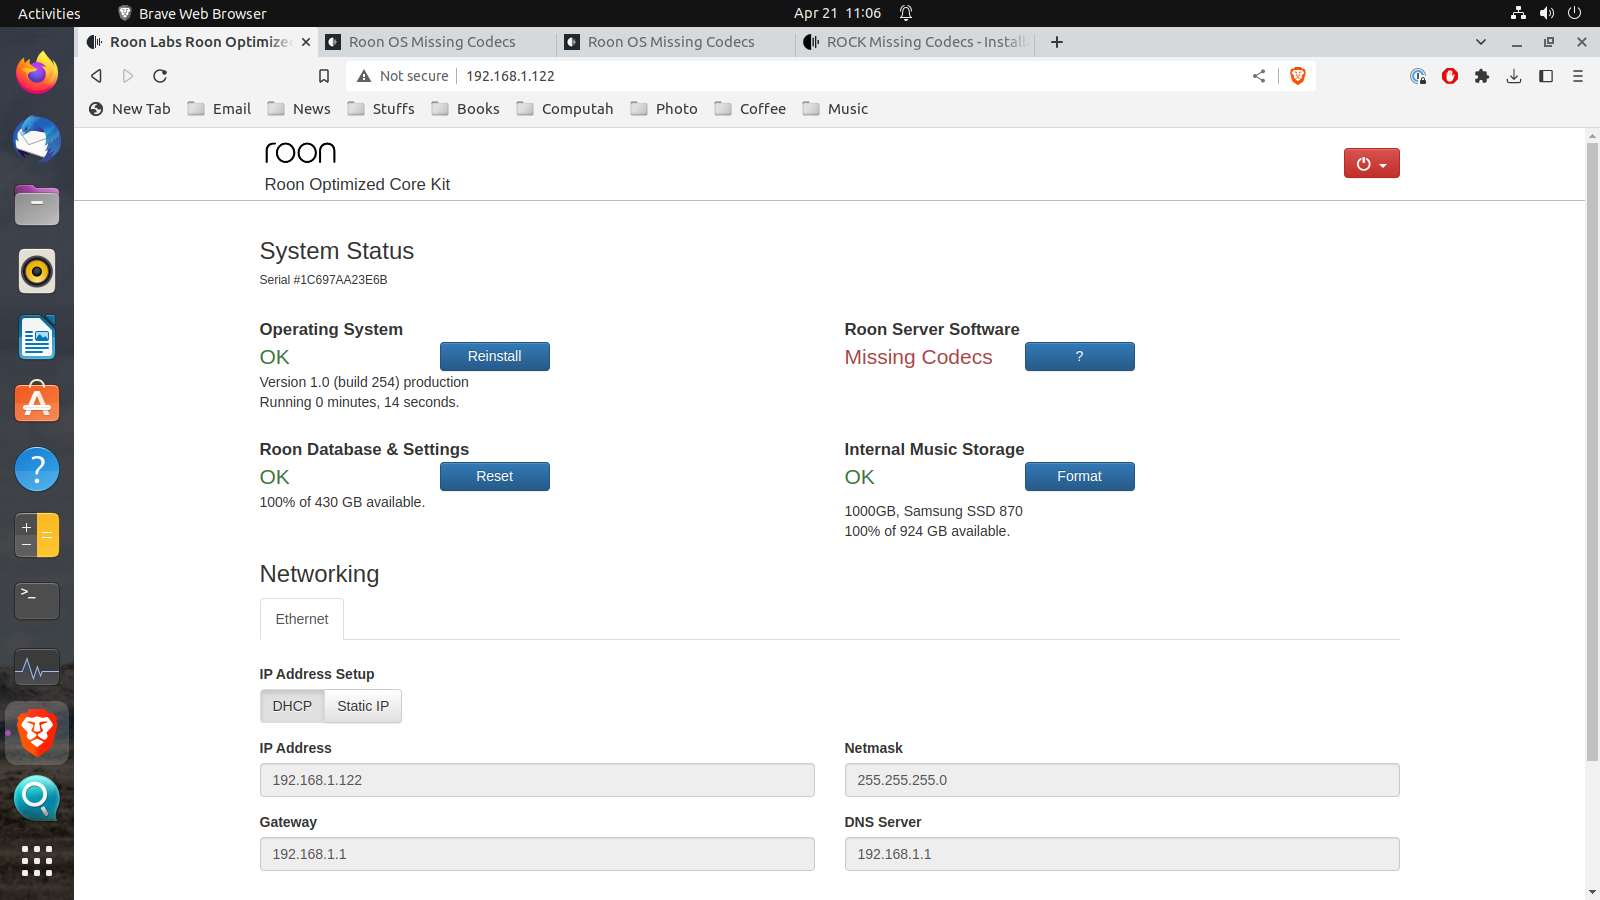The width and height of the screenshot is (1600, 900).
Task: Open Rhythmbox from the dock
Action: click(37, 271)
